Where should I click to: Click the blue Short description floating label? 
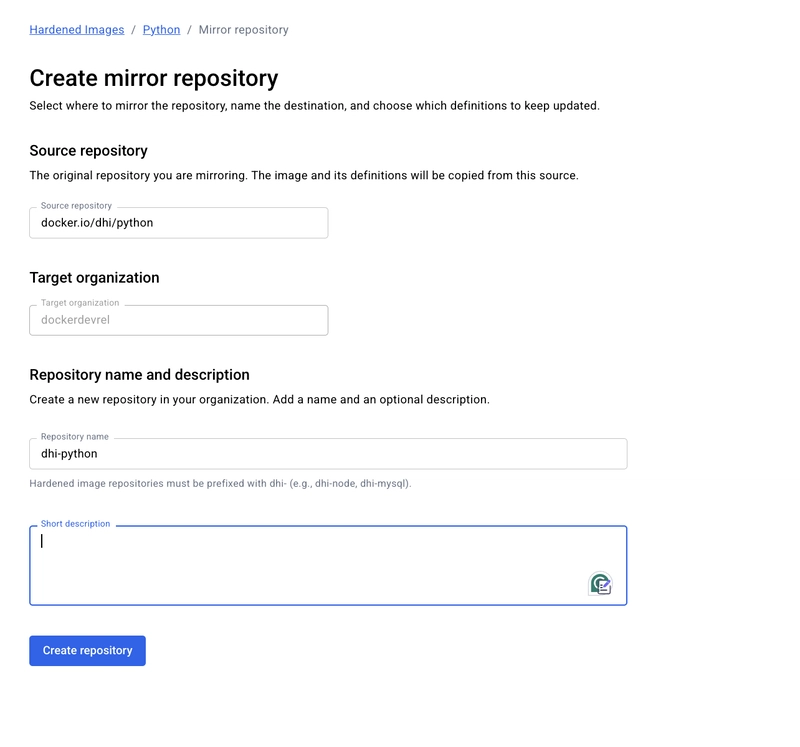tap(76, 524)
